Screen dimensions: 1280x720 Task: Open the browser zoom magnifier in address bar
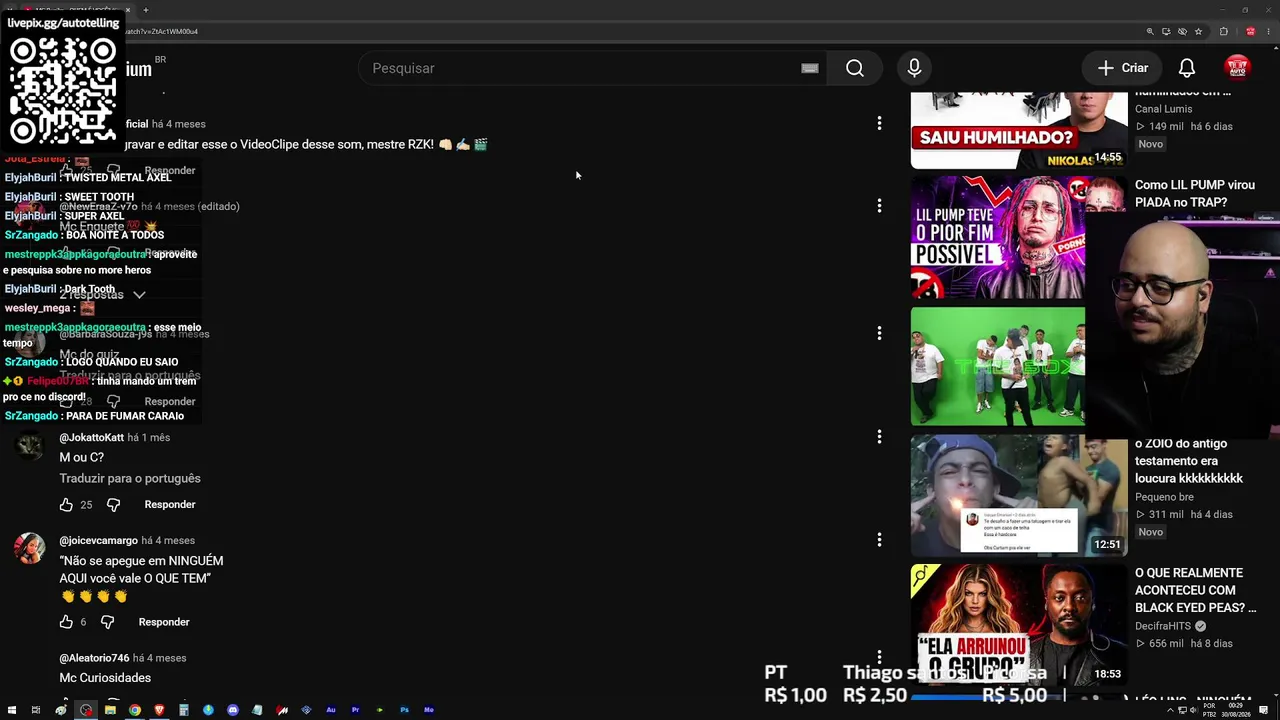point(1150,31)
